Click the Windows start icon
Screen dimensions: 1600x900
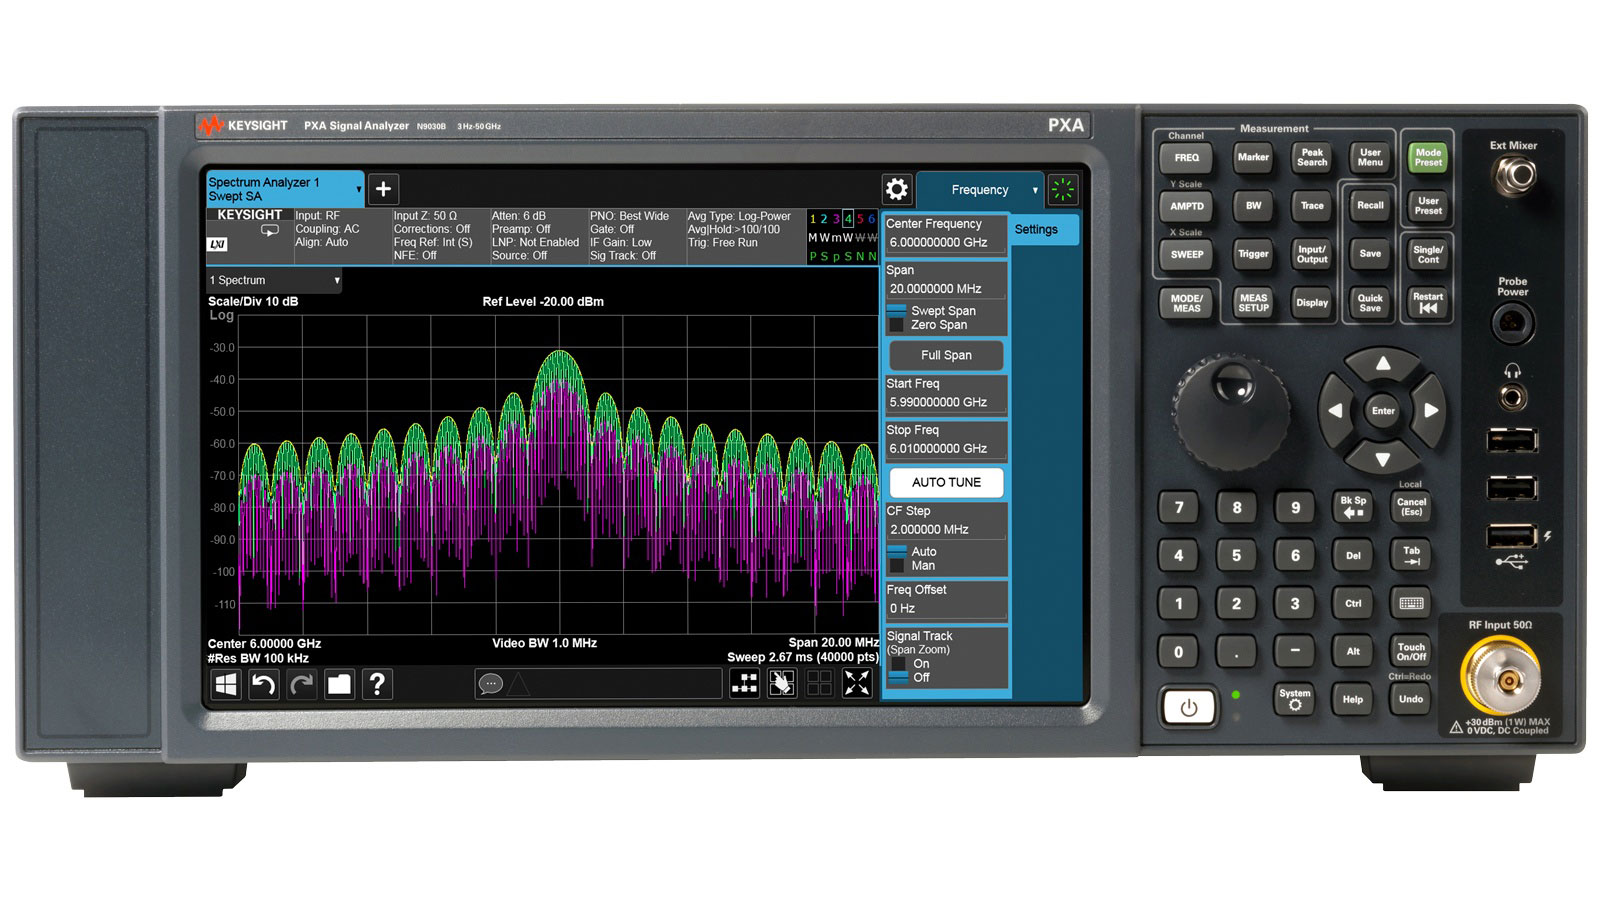point(226,684)
